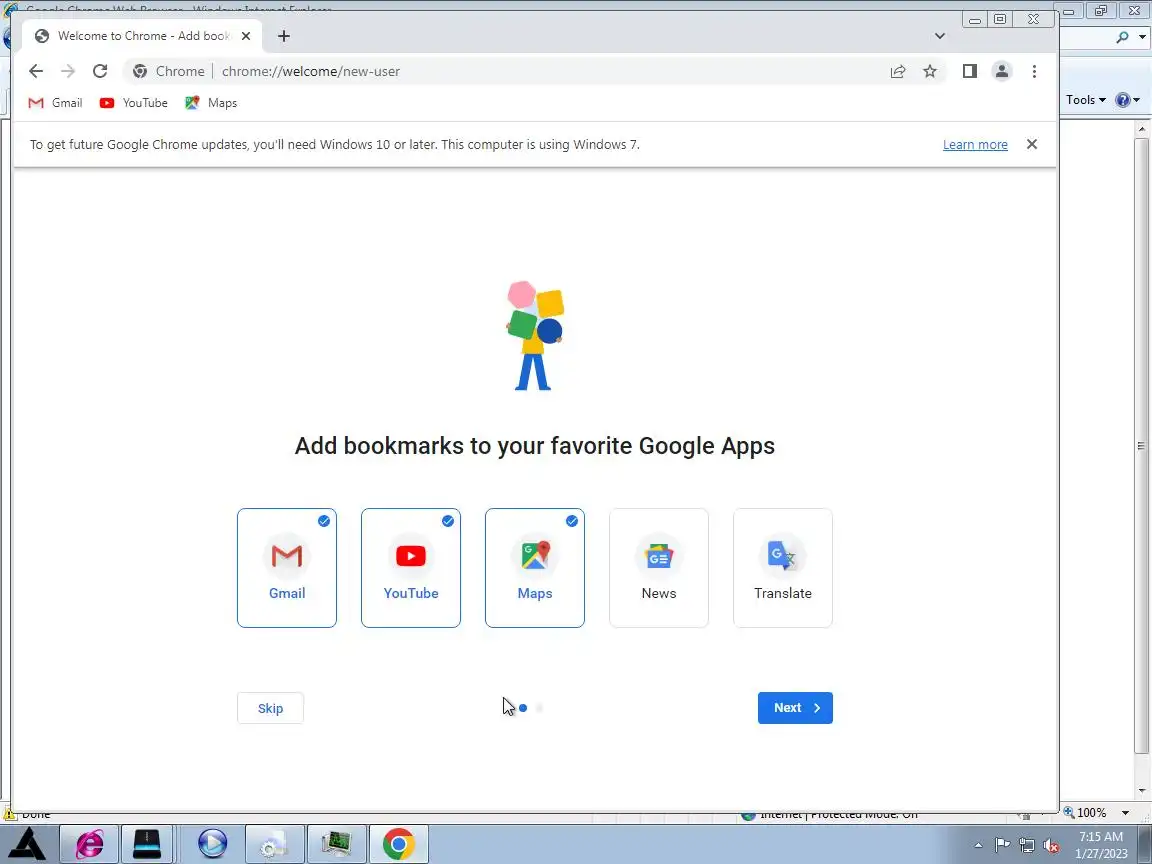Open the Chrome taskbar icon
This screenshot has height=864, width=1152.
pyautogui.click(x=398, y=843)
